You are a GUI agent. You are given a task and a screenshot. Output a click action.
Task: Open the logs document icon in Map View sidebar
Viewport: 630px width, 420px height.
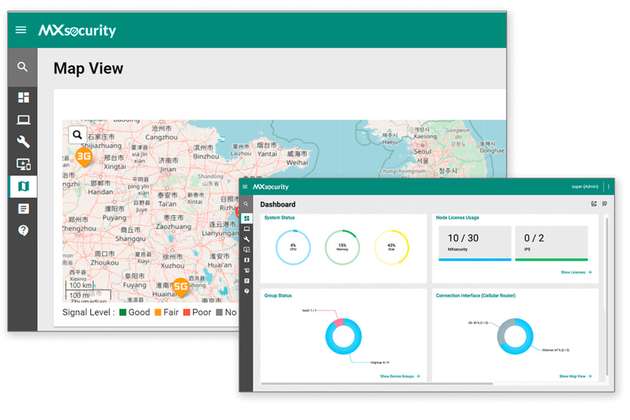[x=23, y=209]
